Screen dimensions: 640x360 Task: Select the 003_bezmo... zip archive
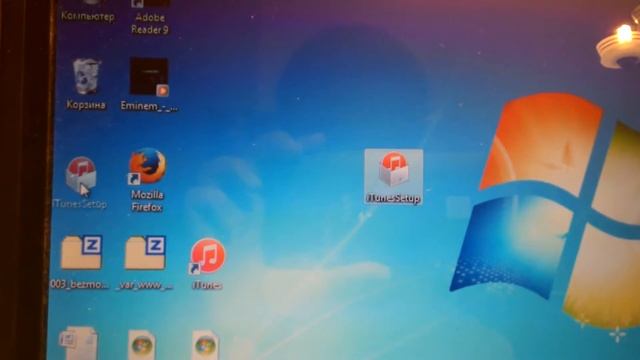80,262
